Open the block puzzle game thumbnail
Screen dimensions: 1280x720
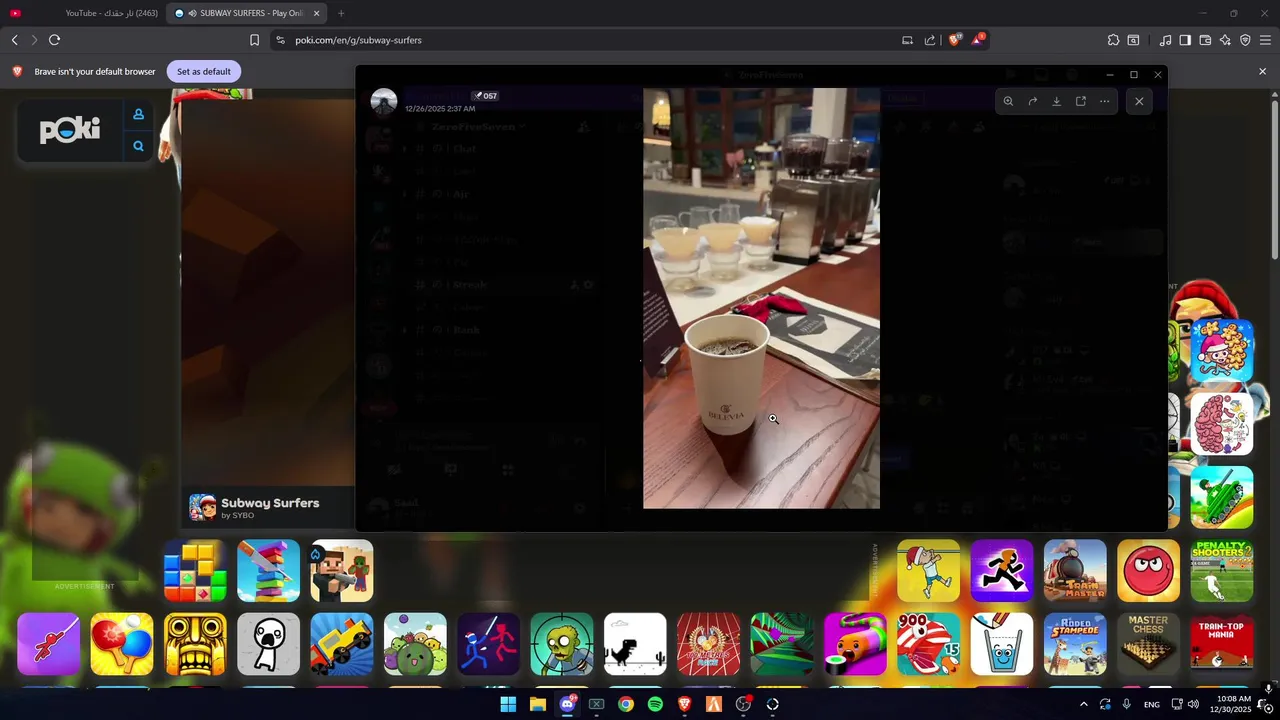click(195, 571)
